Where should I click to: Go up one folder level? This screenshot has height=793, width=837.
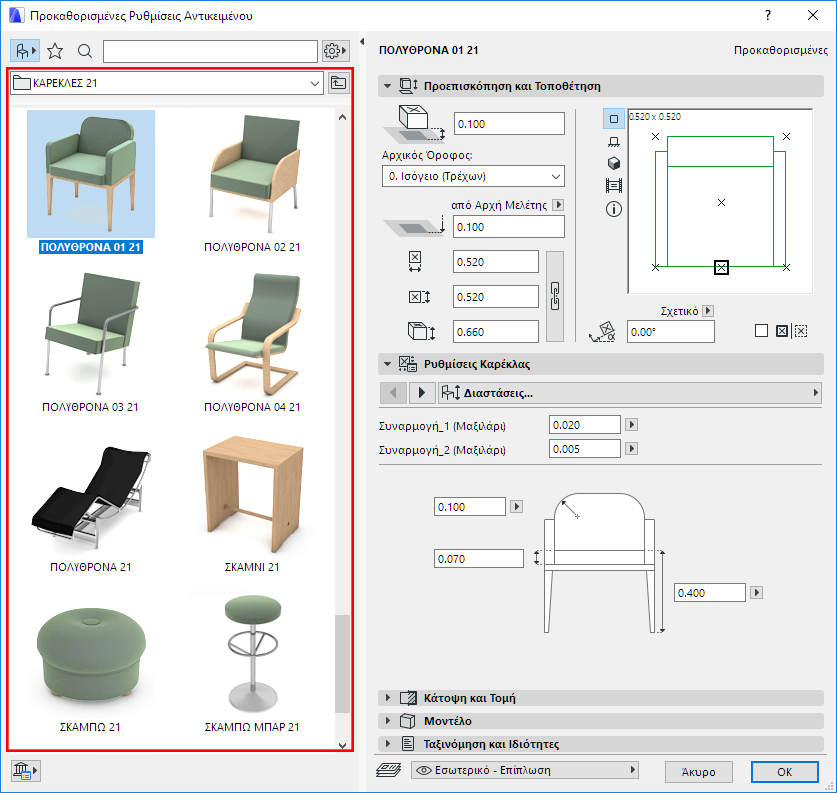(x=339, y=83)
